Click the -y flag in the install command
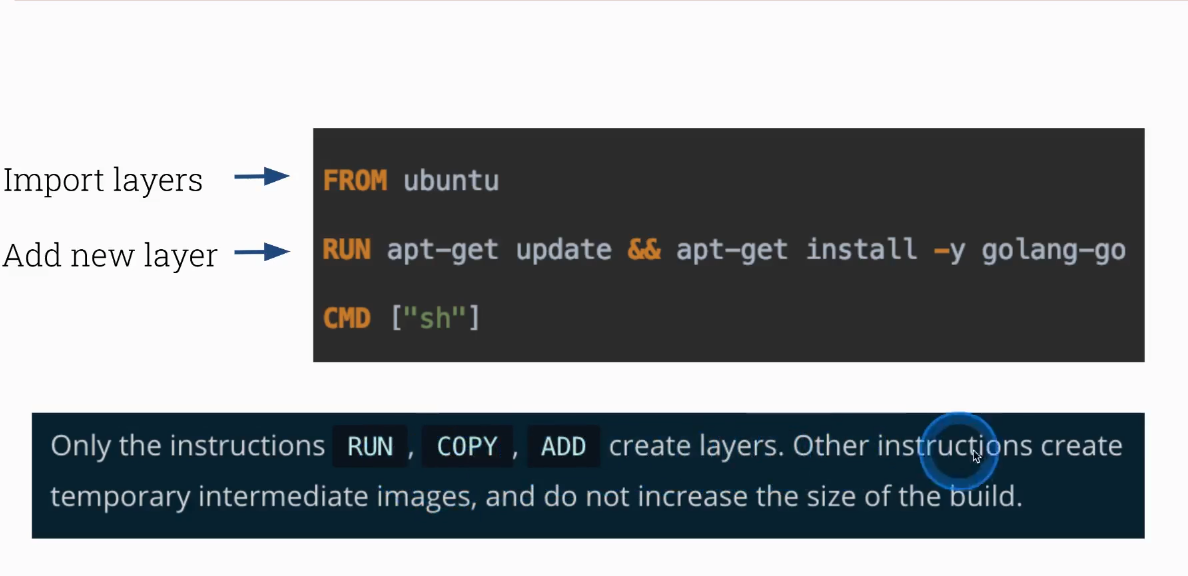The width and height of the screenshot is (1188, 576). (949, 250)
